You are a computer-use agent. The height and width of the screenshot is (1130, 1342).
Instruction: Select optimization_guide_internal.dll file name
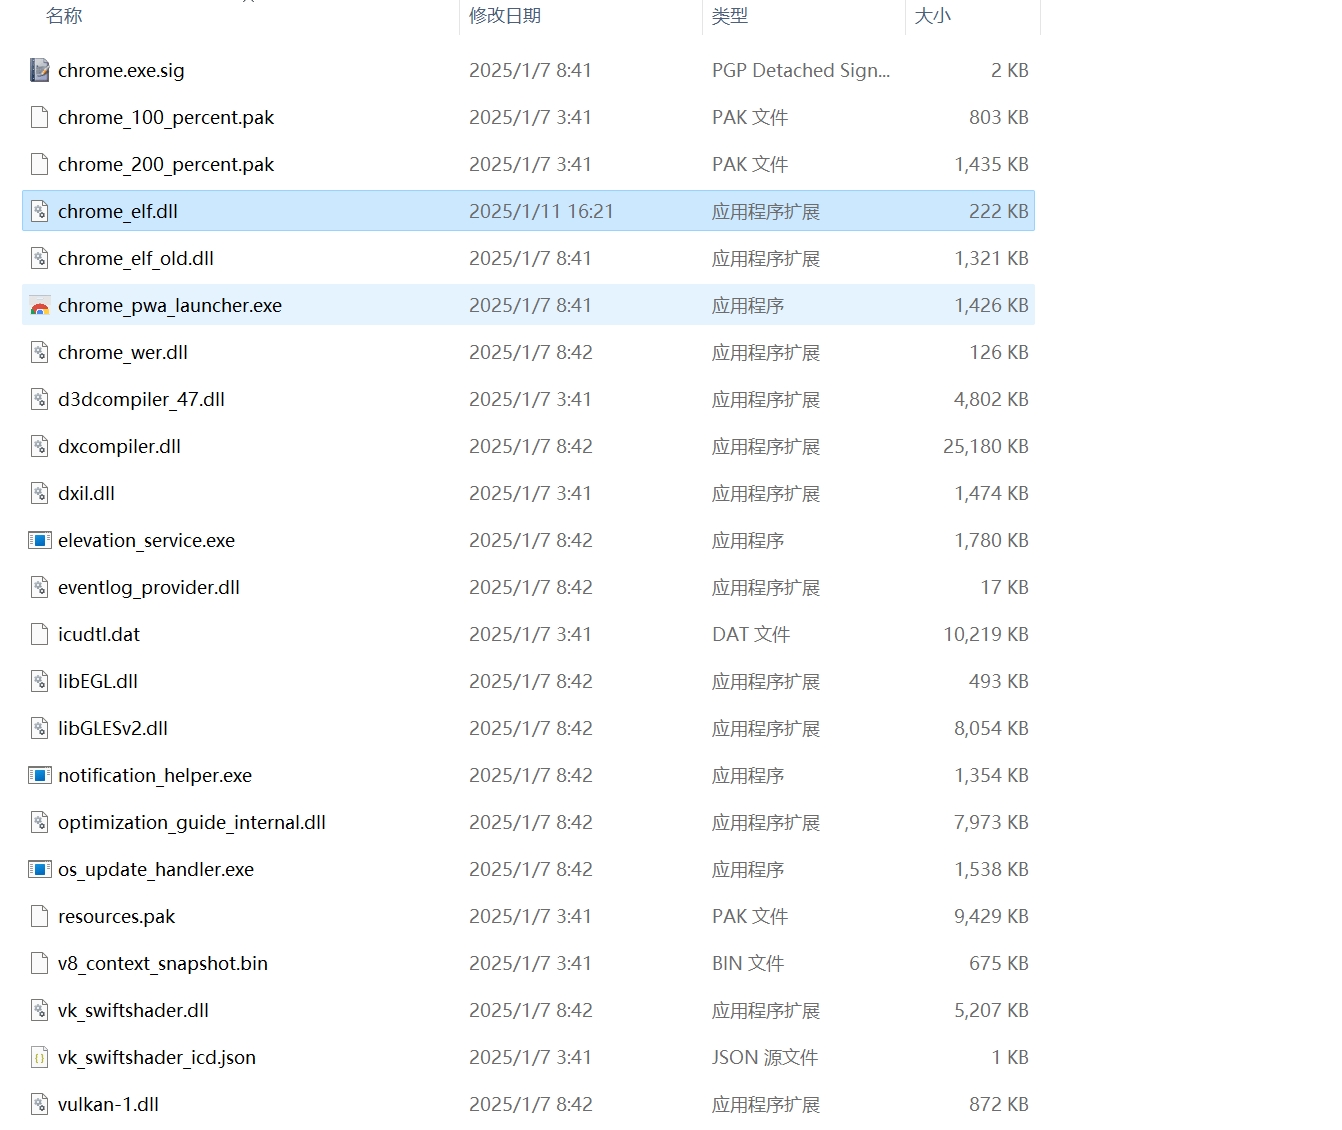point(192,823)
